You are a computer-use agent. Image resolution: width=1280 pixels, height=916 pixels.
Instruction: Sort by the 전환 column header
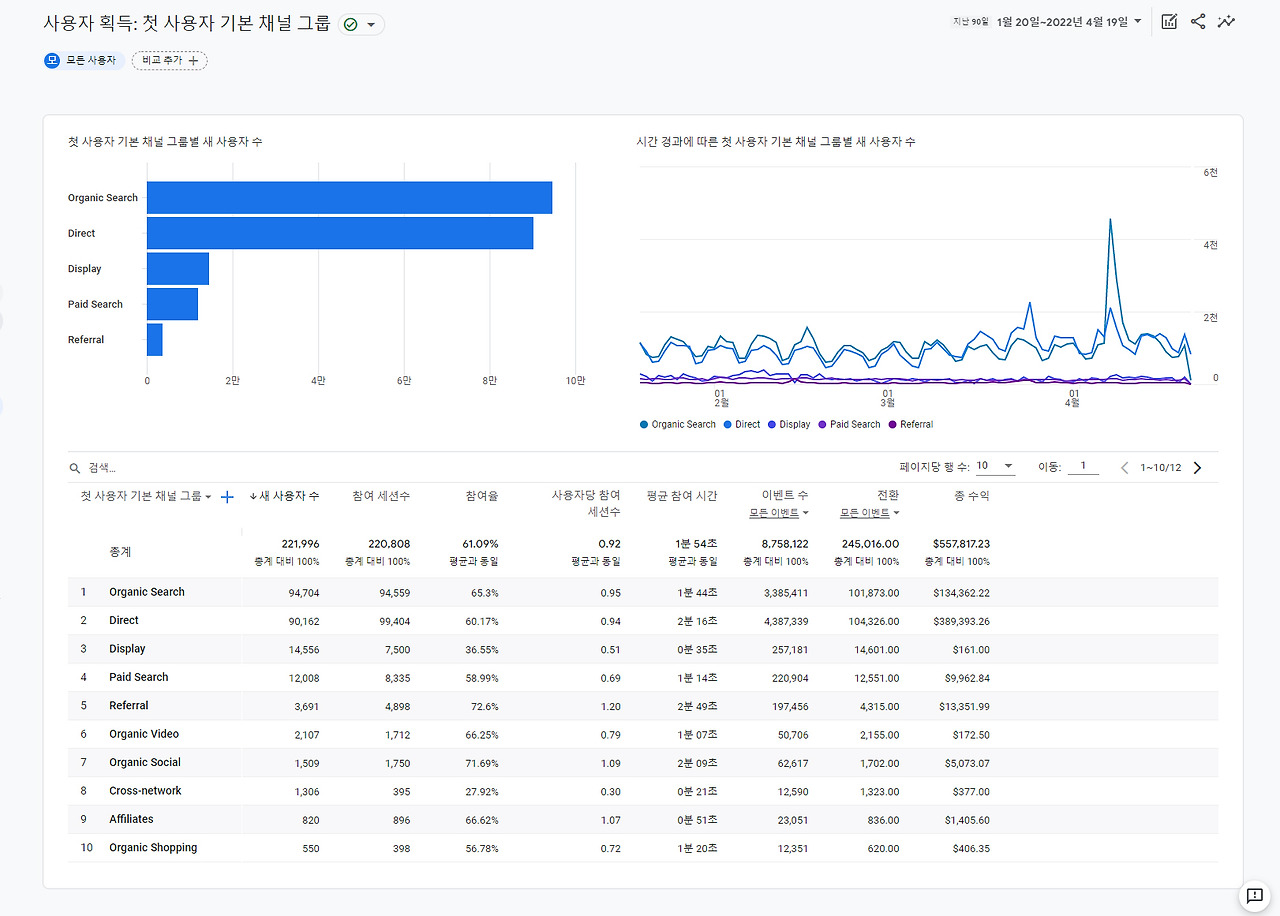[886, 496]
